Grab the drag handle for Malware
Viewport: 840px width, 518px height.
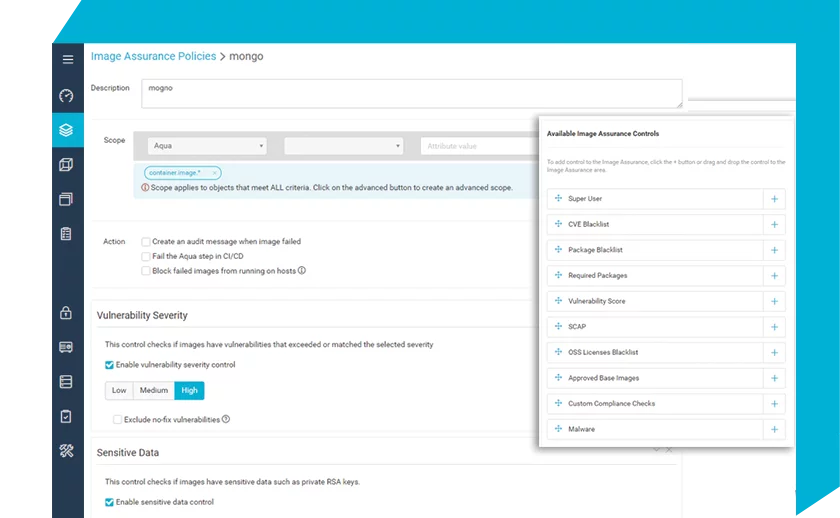tap(558, 429)
